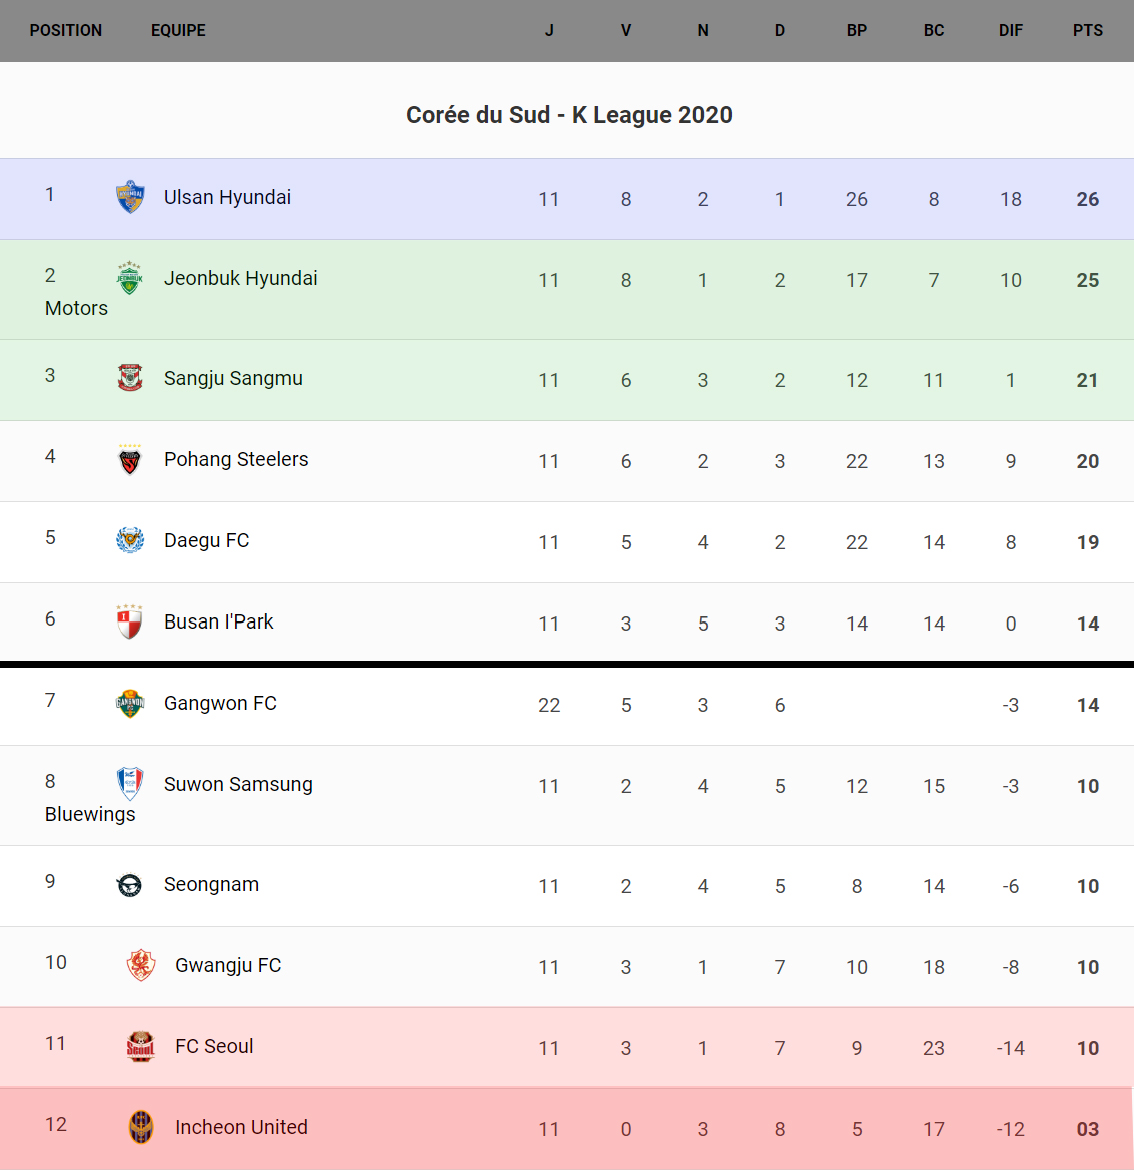Select the Pohang Steelers team name

click(236, 459)
